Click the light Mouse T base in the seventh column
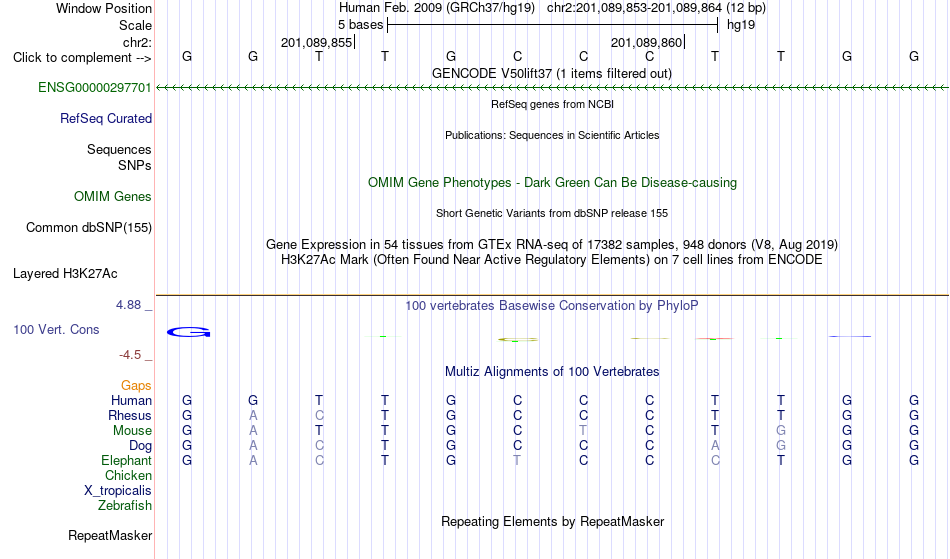This screenshot has width=950, height=559. pyautogui.click(x=583, y=431)
